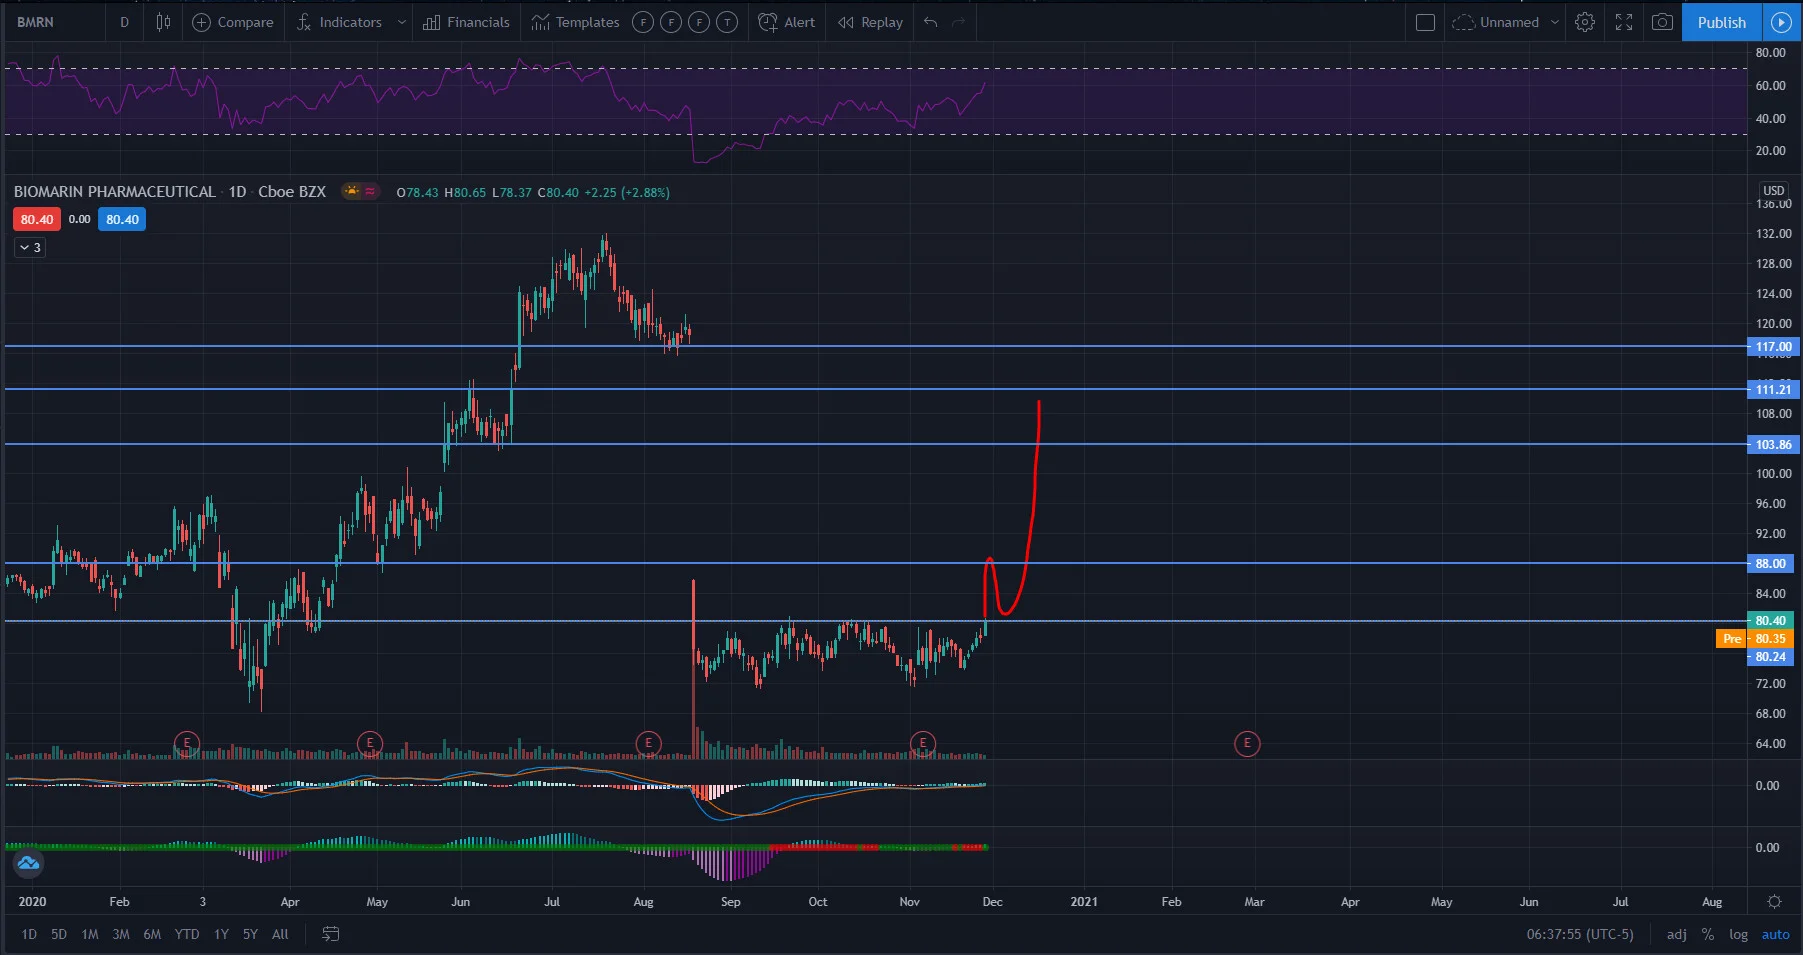Image resolution: width=1803 pixels, height=955 pixels.
Task: Toggle percent scale mode
Action: tap(1708, 934)
